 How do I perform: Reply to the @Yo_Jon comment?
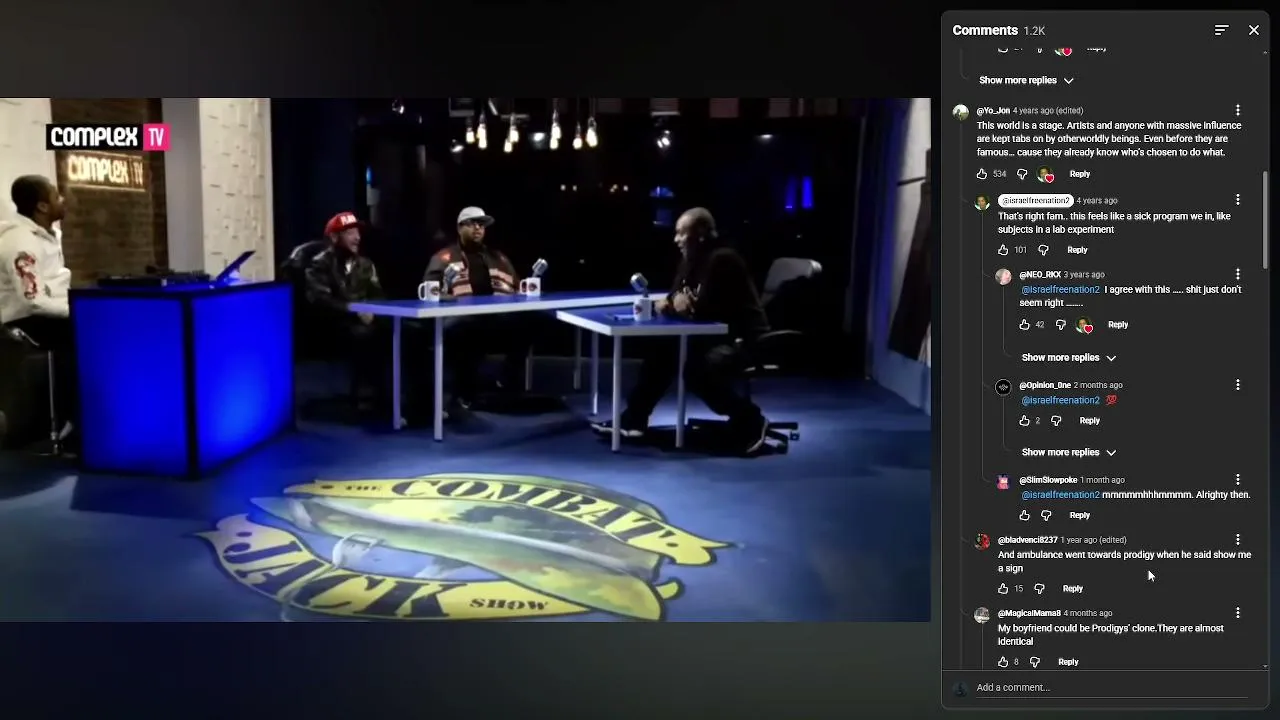[1080, 174]
